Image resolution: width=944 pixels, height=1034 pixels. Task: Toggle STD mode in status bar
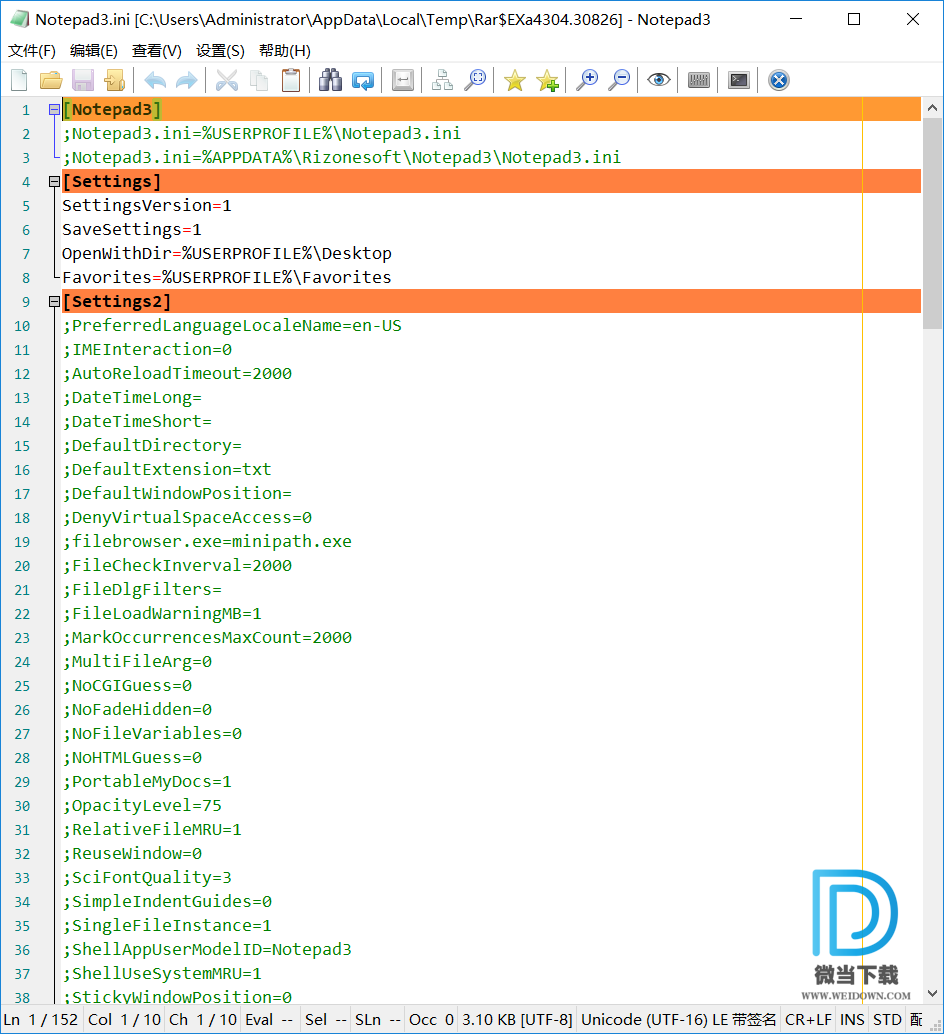coord(887,1019)
